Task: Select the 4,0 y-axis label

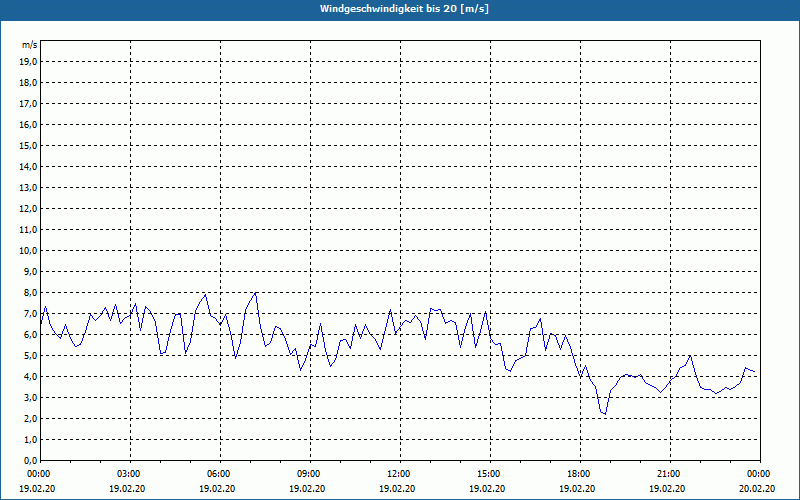Action: (31, 377)
